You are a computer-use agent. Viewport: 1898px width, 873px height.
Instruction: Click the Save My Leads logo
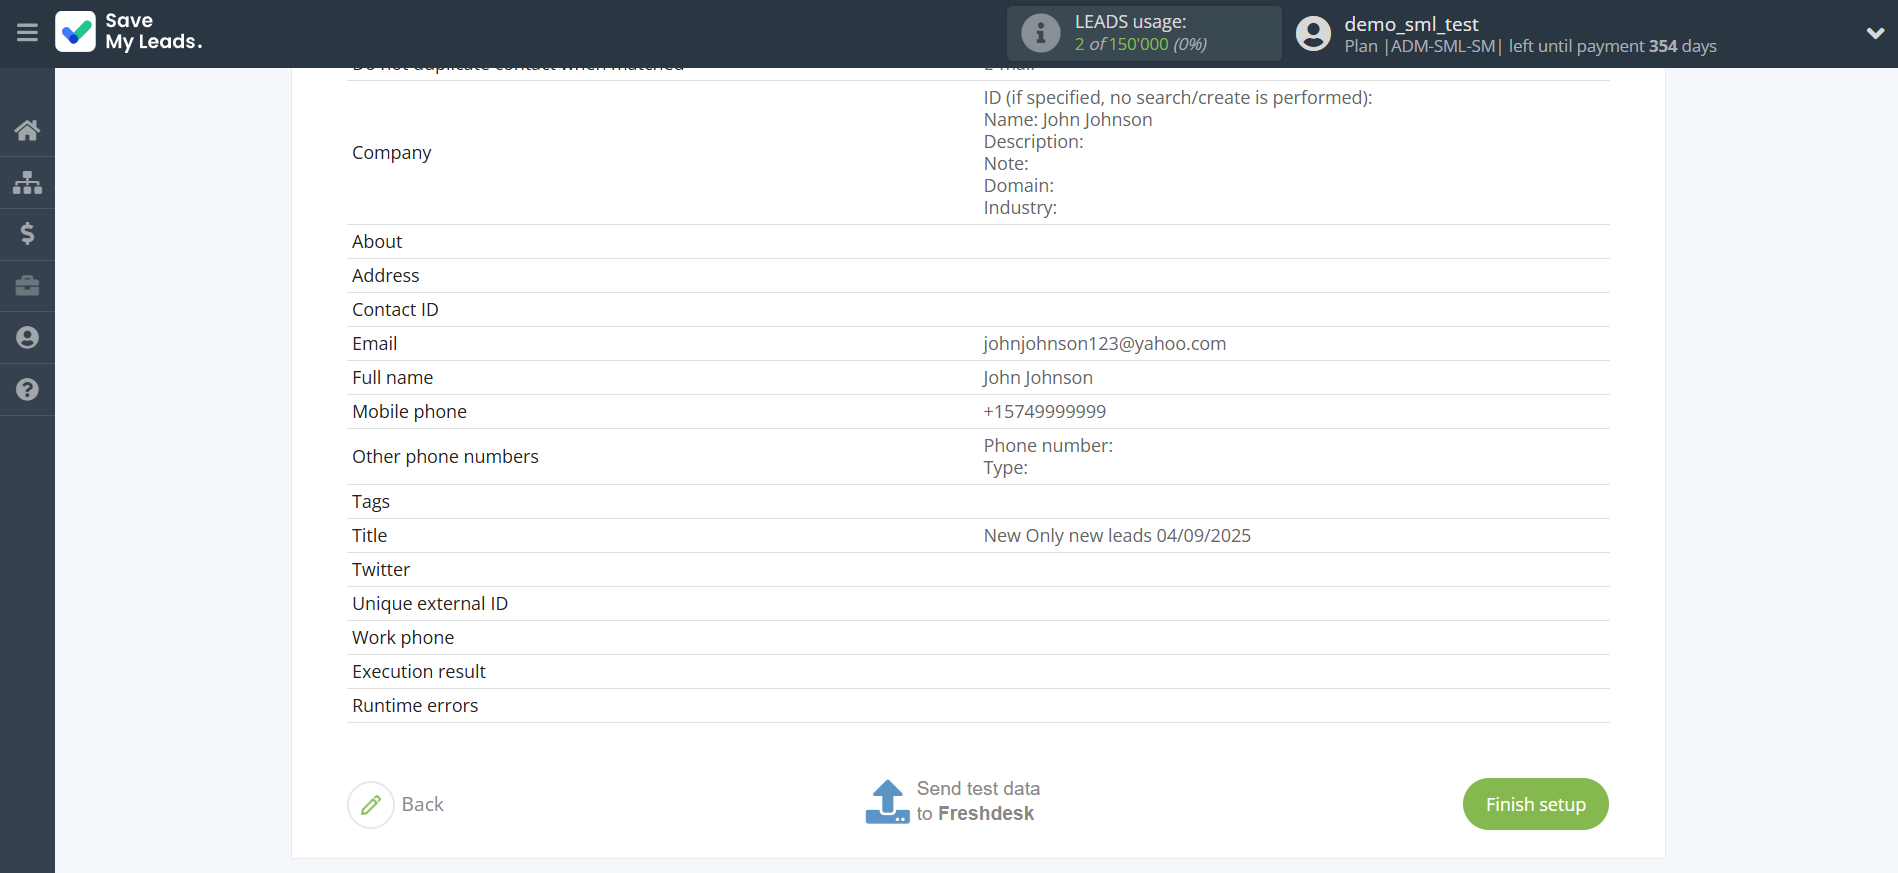129,32
